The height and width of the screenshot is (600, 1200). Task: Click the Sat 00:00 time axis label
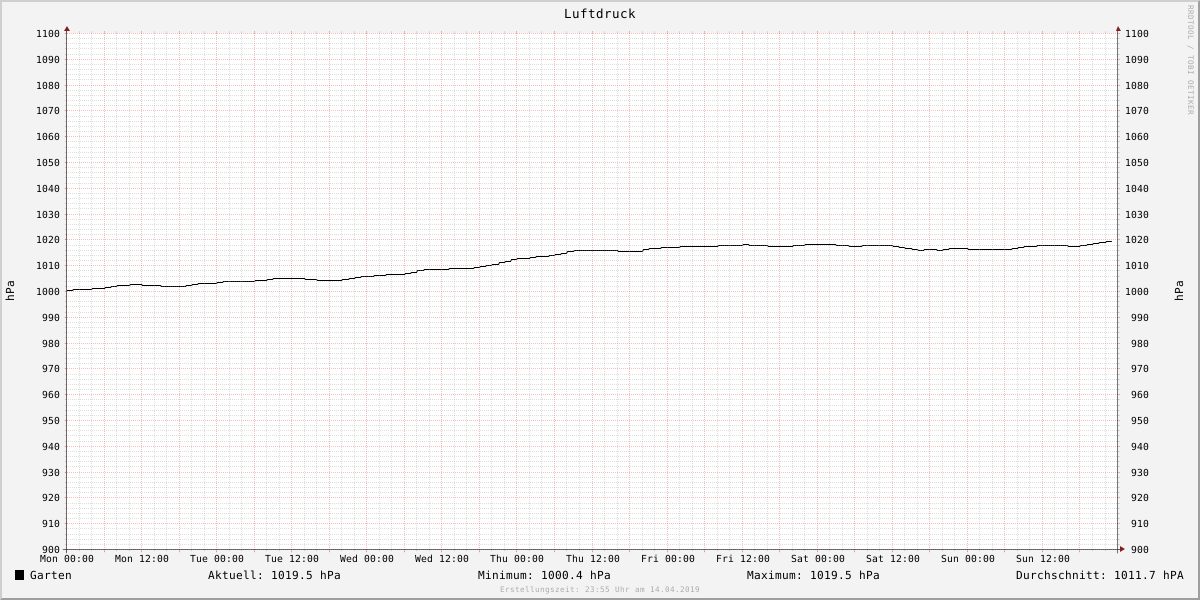coord(818,559)
